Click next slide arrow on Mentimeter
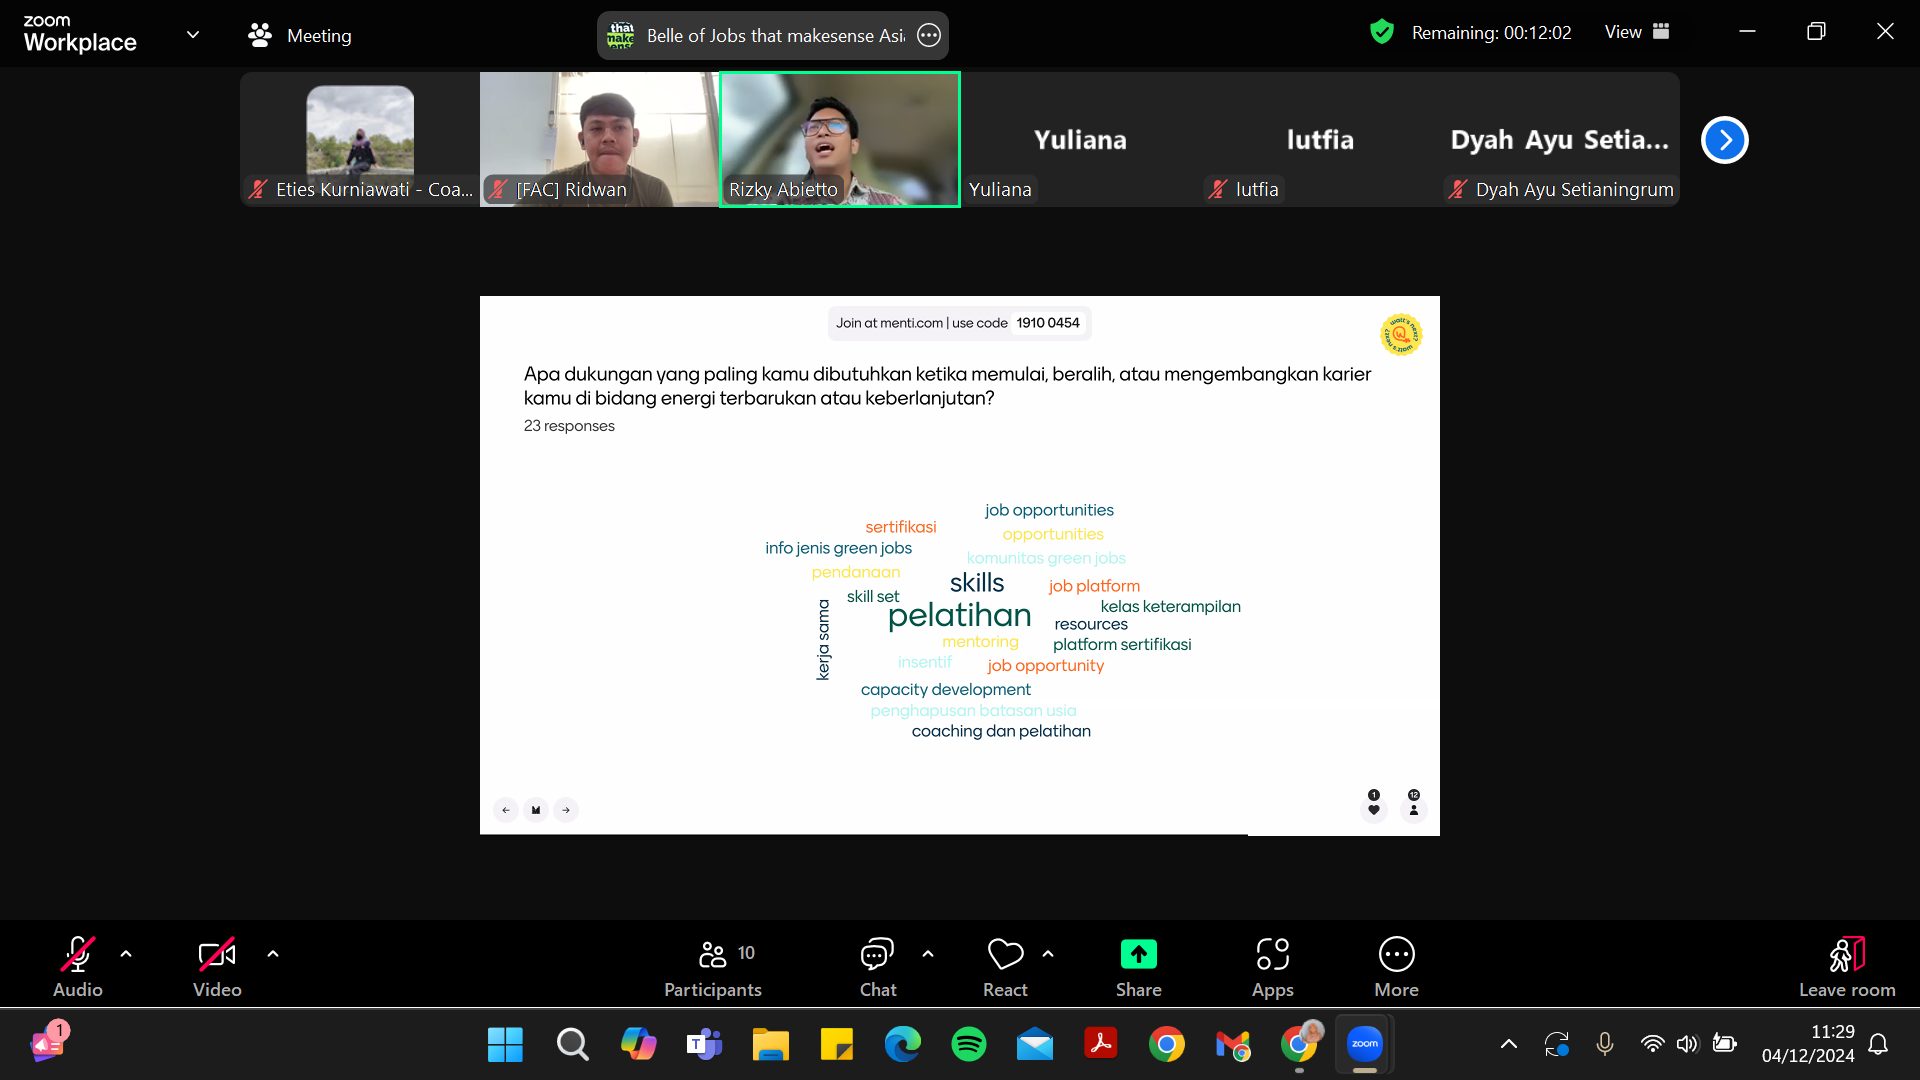This screenshot has height=1080, width=1920. click(566, 808)
